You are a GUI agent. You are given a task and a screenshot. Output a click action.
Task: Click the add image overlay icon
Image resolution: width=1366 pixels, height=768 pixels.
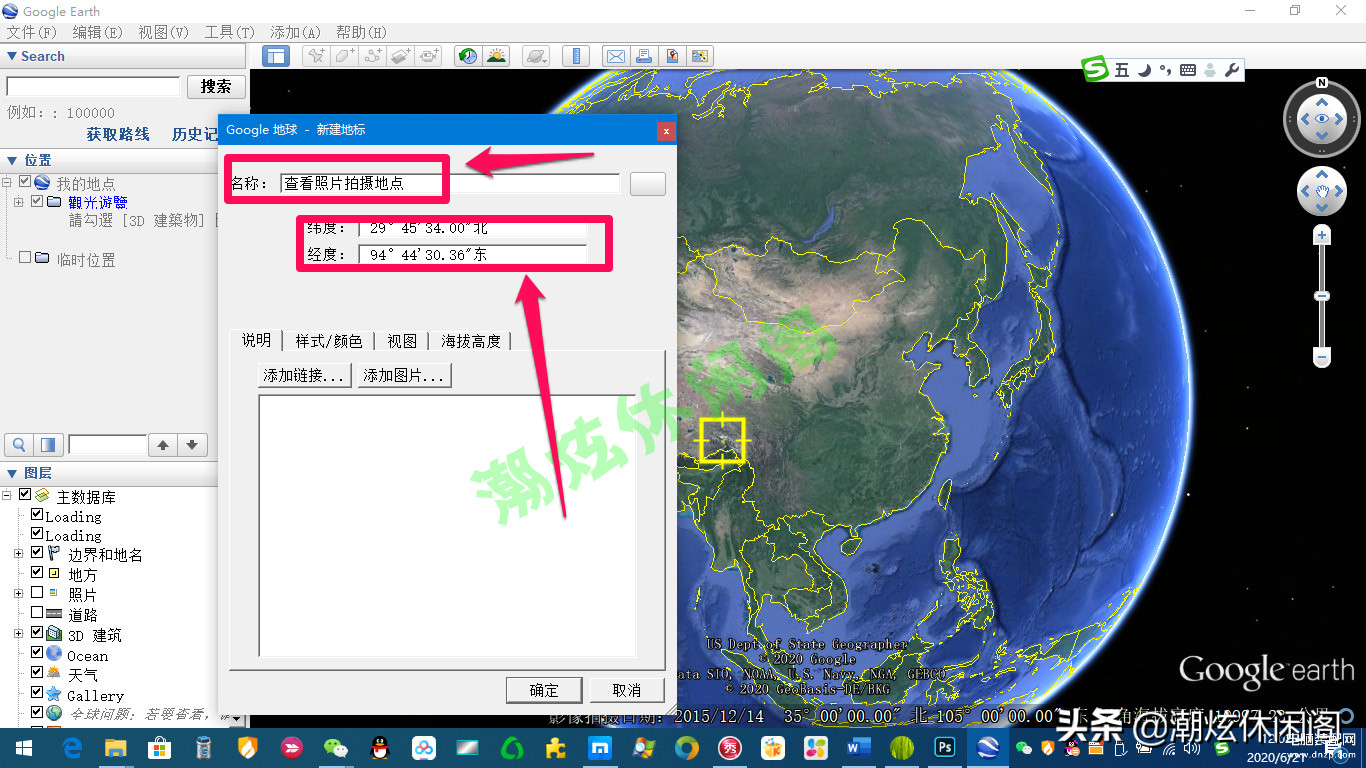click(401, 56)
